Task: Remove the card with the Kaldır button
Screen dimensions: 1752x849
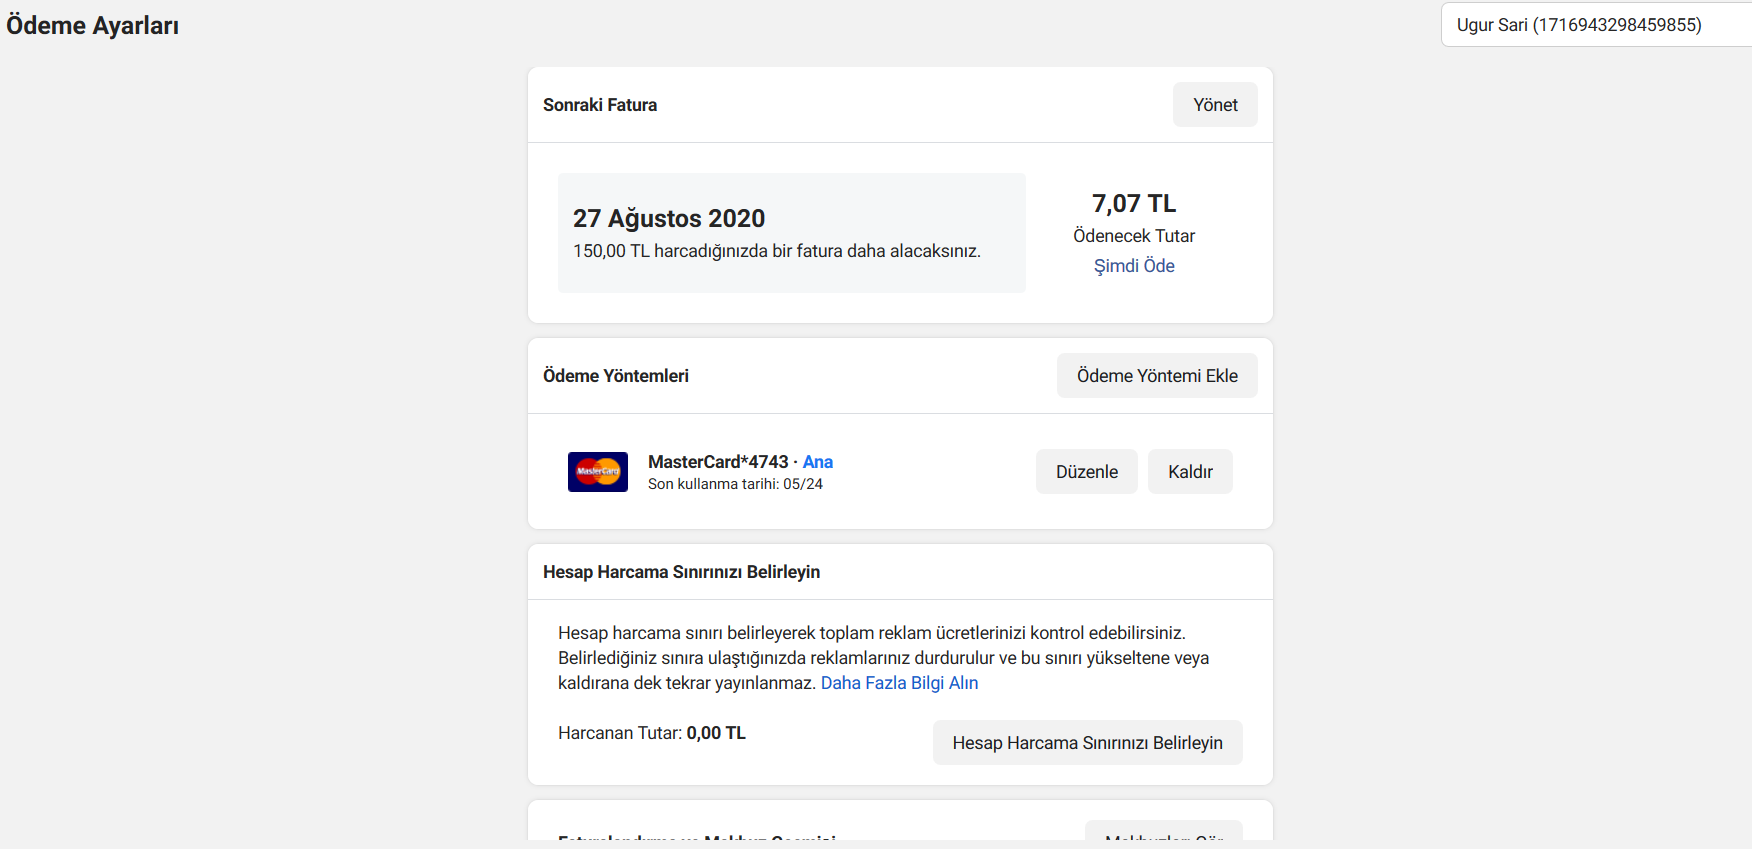Action: point(1190,472)
